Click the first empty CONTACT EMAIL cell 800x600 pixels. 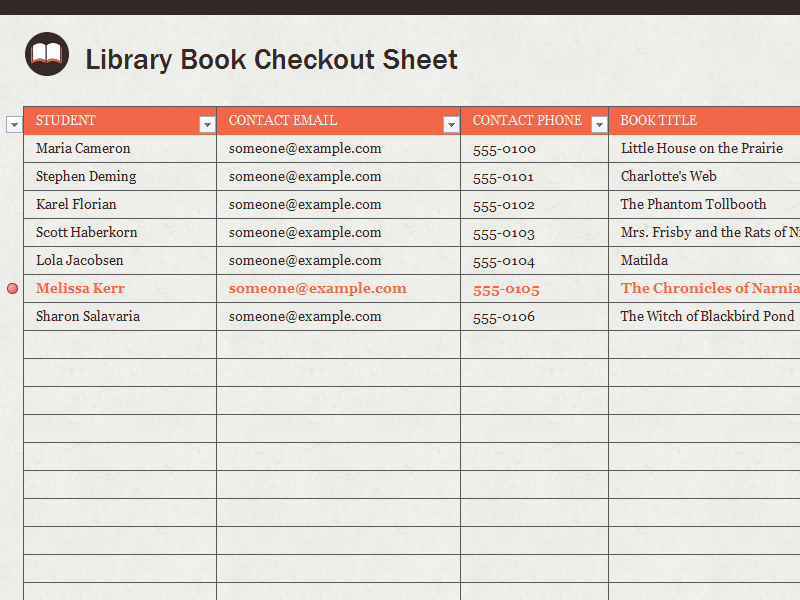[x=339, y=345]
